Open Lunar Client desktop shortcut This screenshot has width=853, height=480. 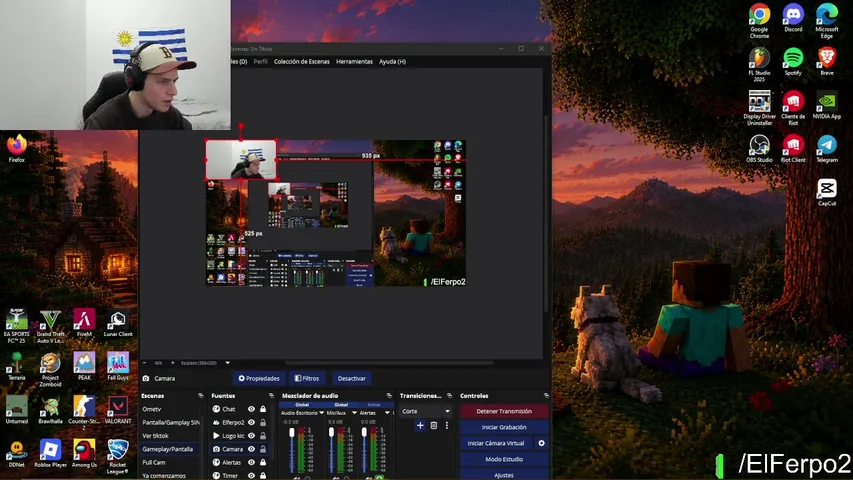point(118,323)
